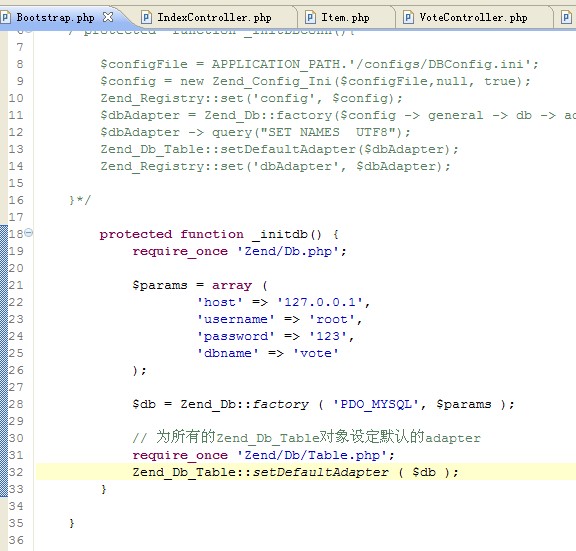Click the PHP file icon on IndexController.php tab
Viewport: 576px width, 551px height.
point(147,17)
